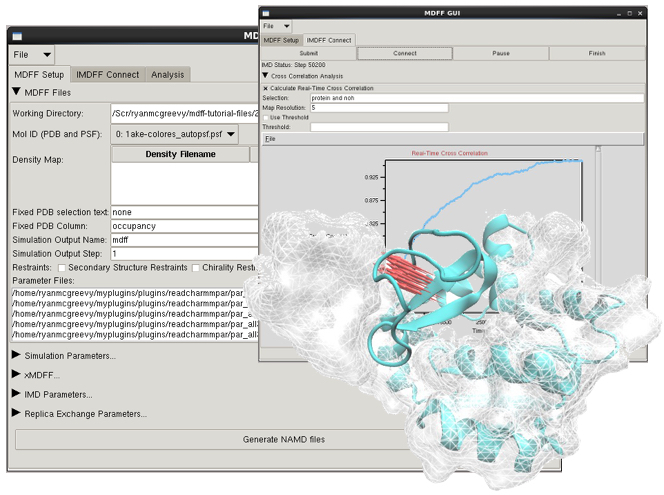Click the Submit button
This screenshot has height=495, width=664.
(307, 53)
